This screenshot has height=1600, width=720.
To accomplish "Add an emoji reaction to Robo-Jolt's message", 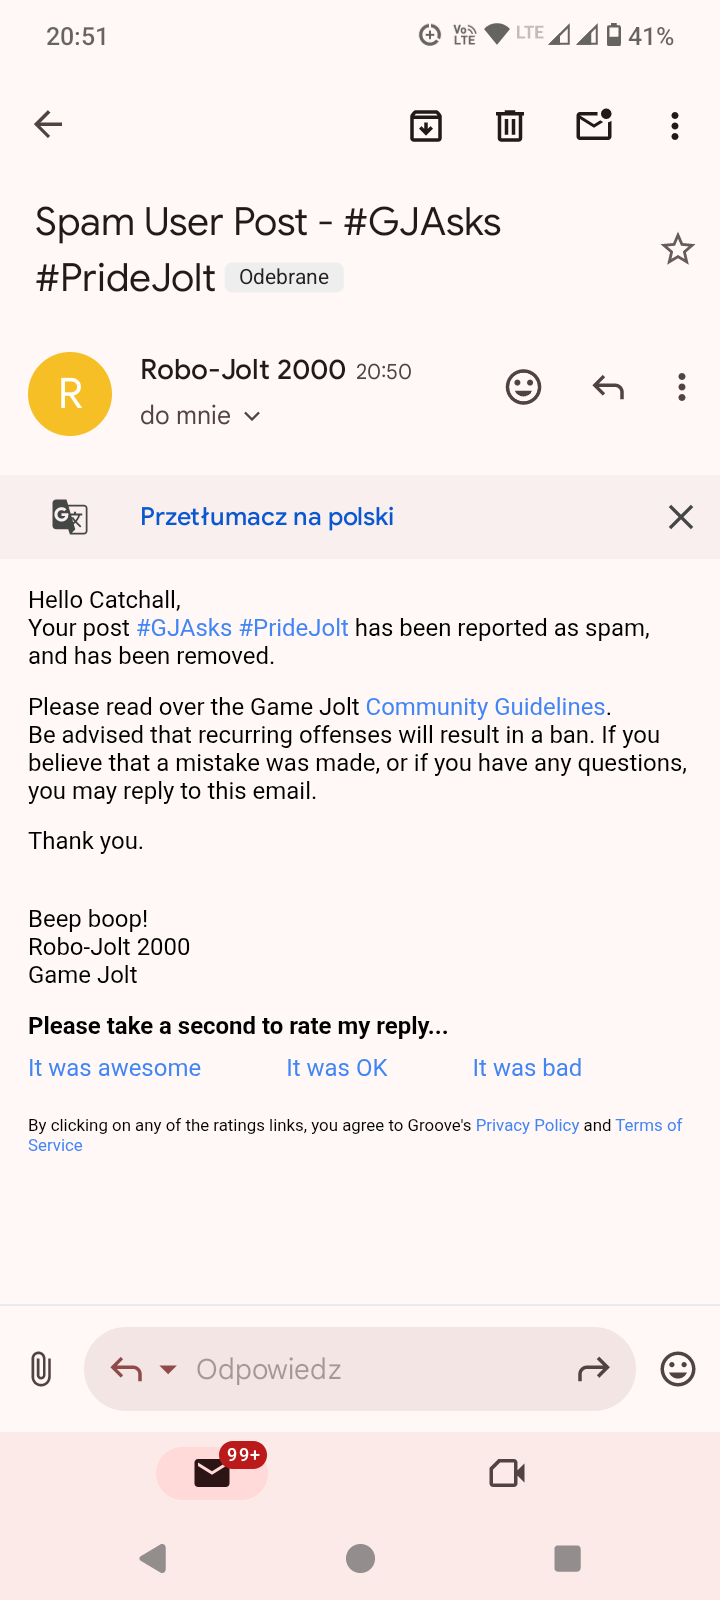I will pos(523,387).
